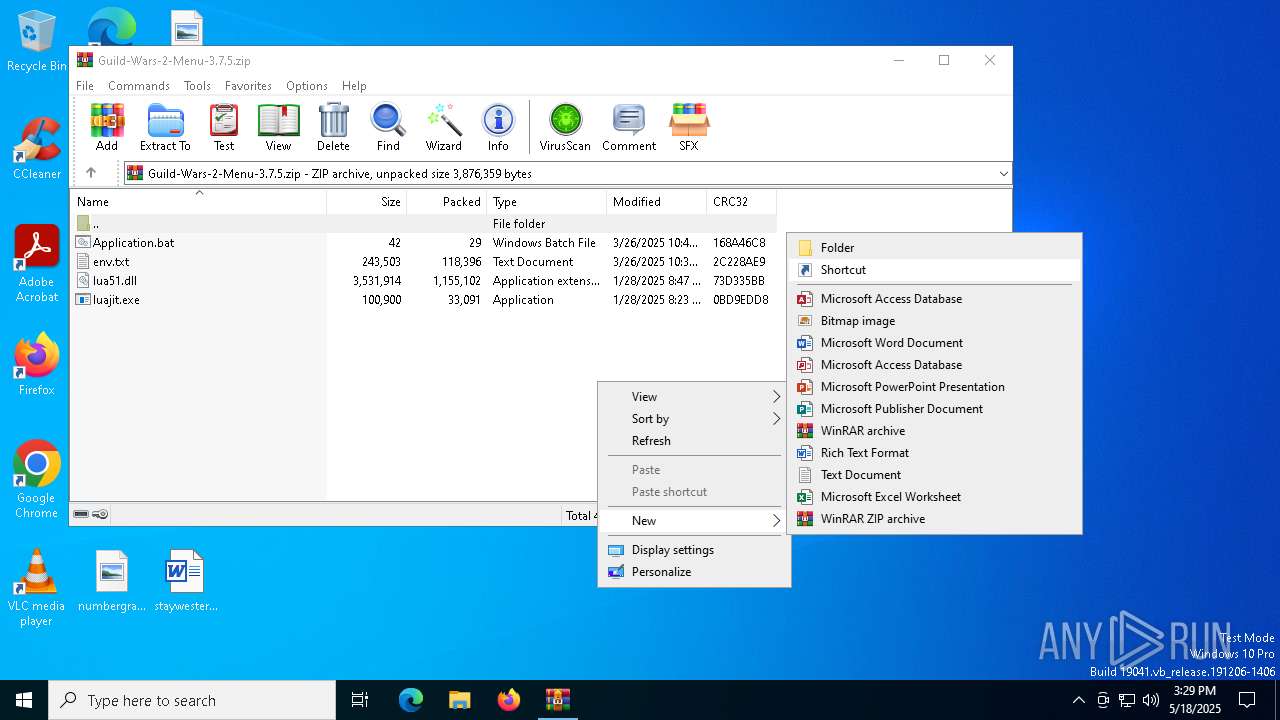The image size is (1280, 720).
Task: Open File Explorer from the taskbar
Action: (x=460, y=700)
